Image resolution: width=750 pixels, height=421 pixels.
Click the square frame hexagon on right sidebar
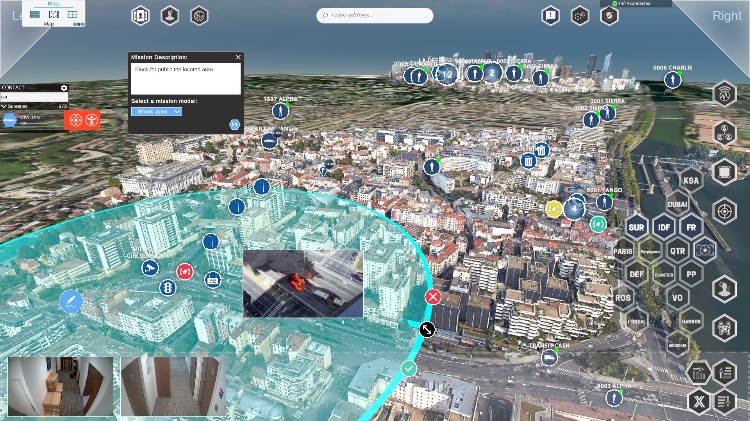pyautogui.click(x=725, y=172)
